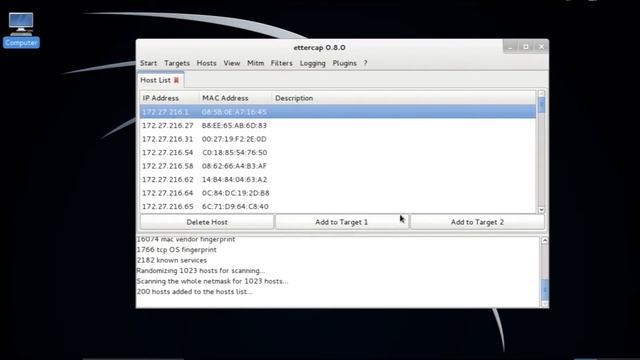Close the ettercap window
The image size is (640, 360).
tap(541, 47)
